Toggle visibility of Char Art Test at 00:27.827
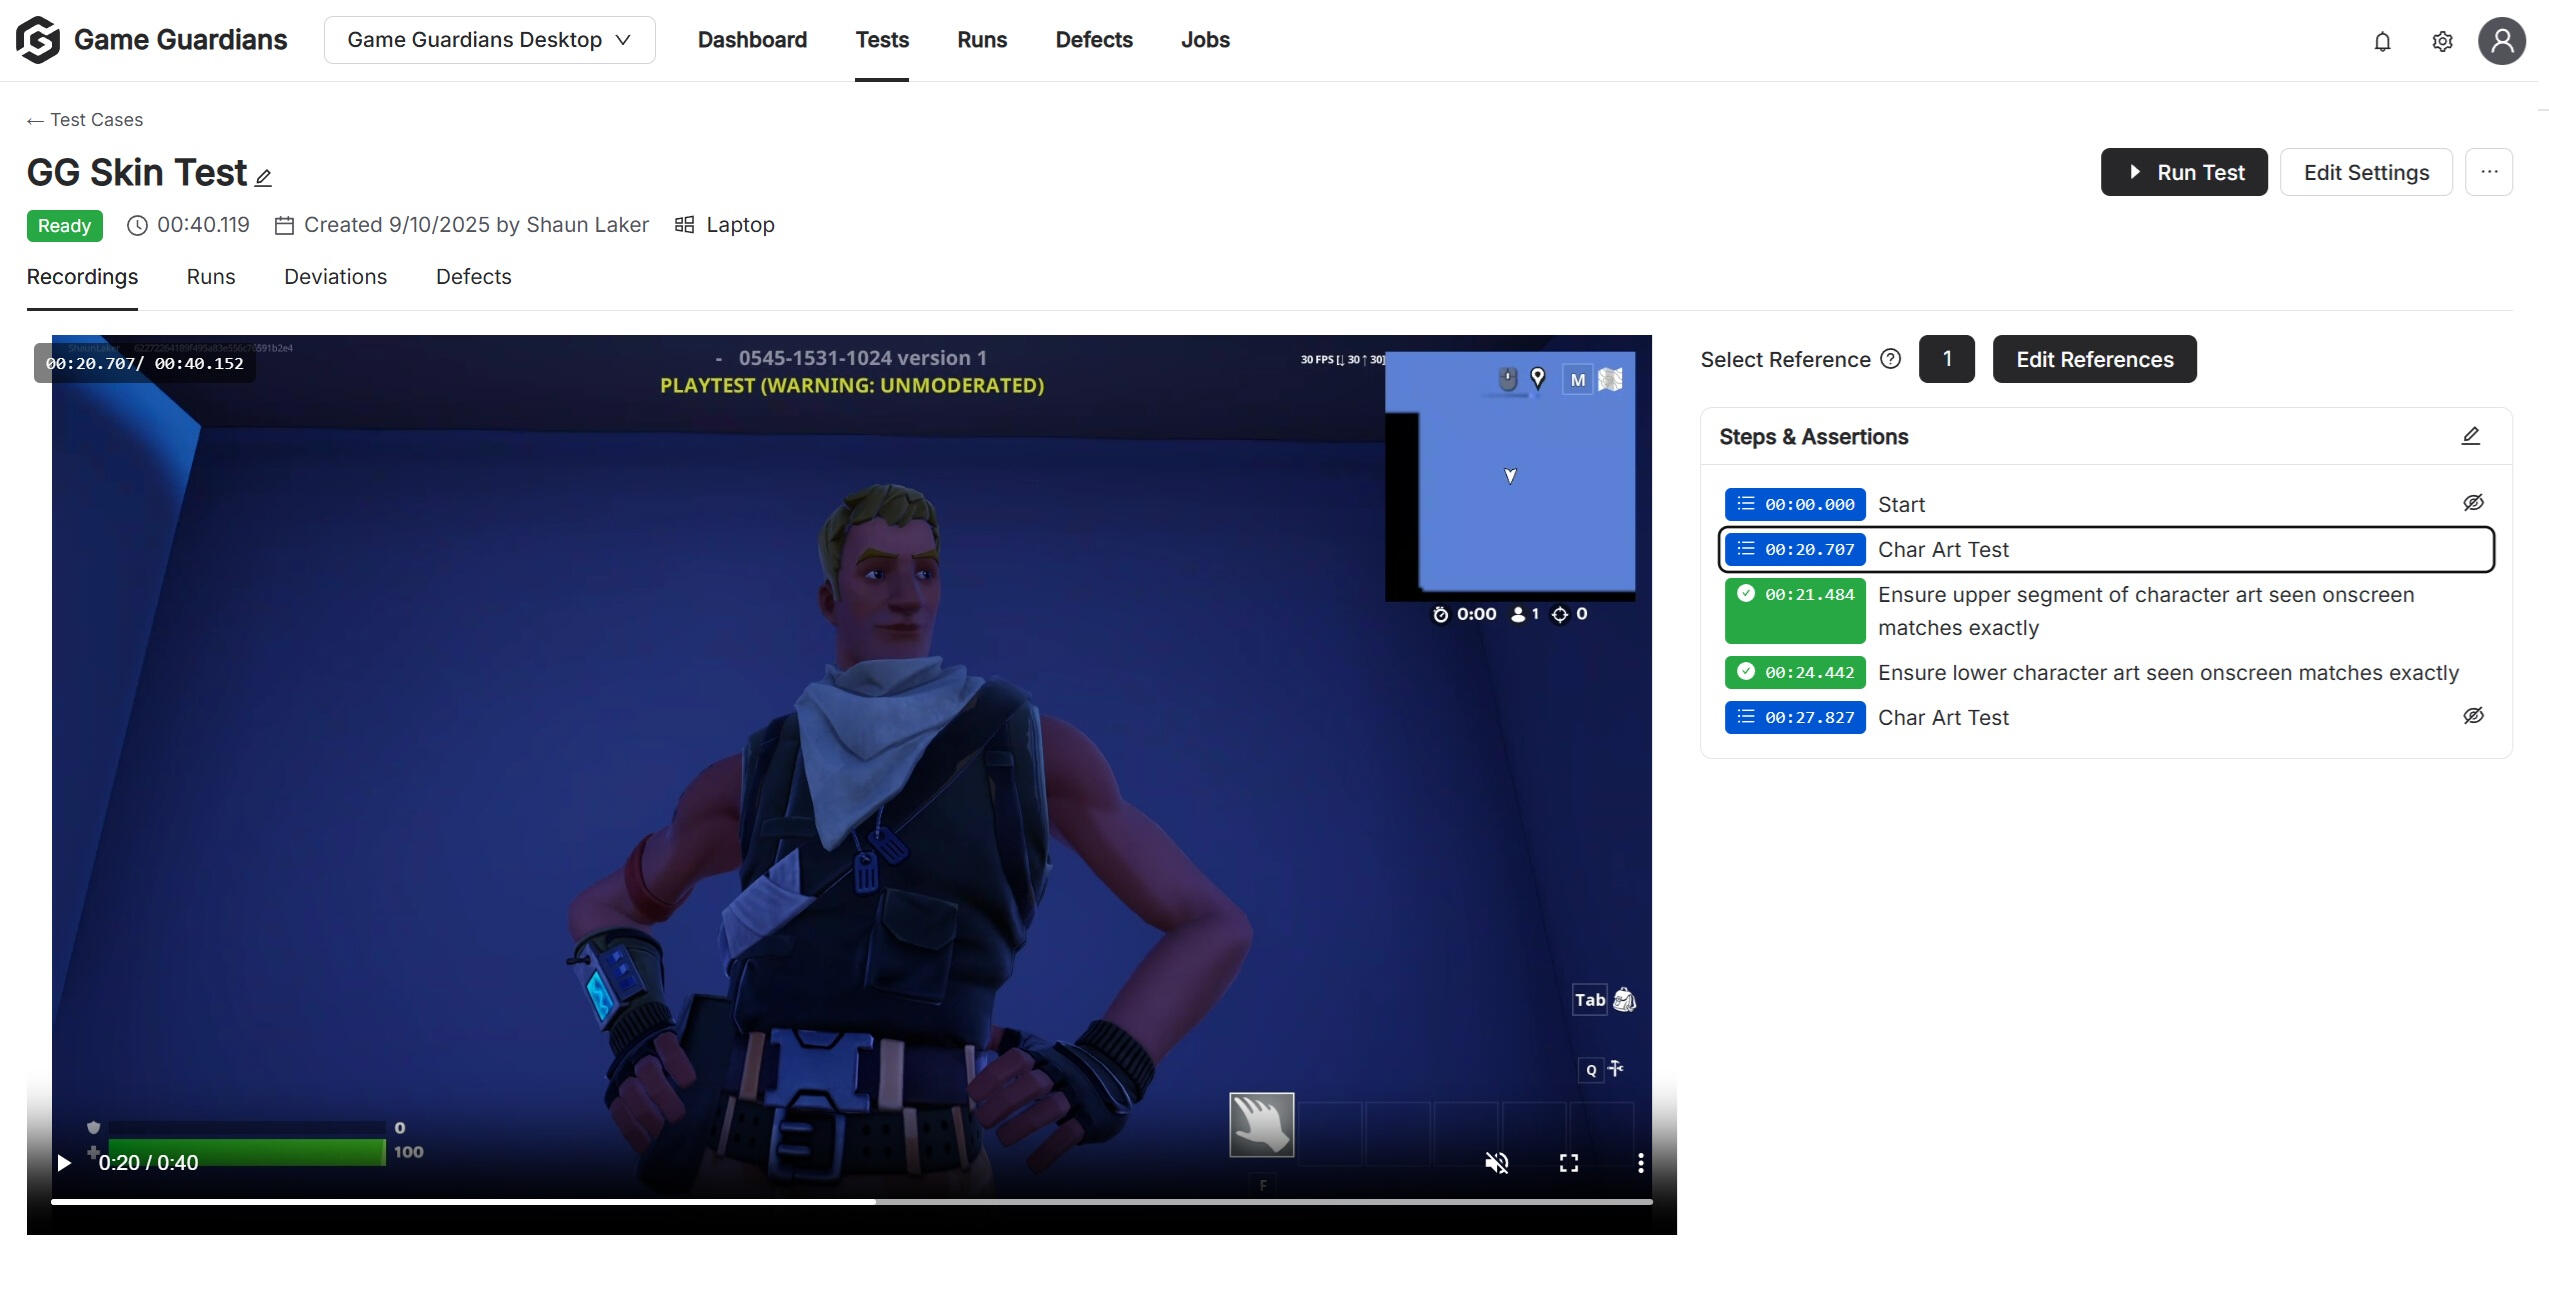This screenshot has width=2549, height=1300. pyautogui.click(x=2472, y=716)
